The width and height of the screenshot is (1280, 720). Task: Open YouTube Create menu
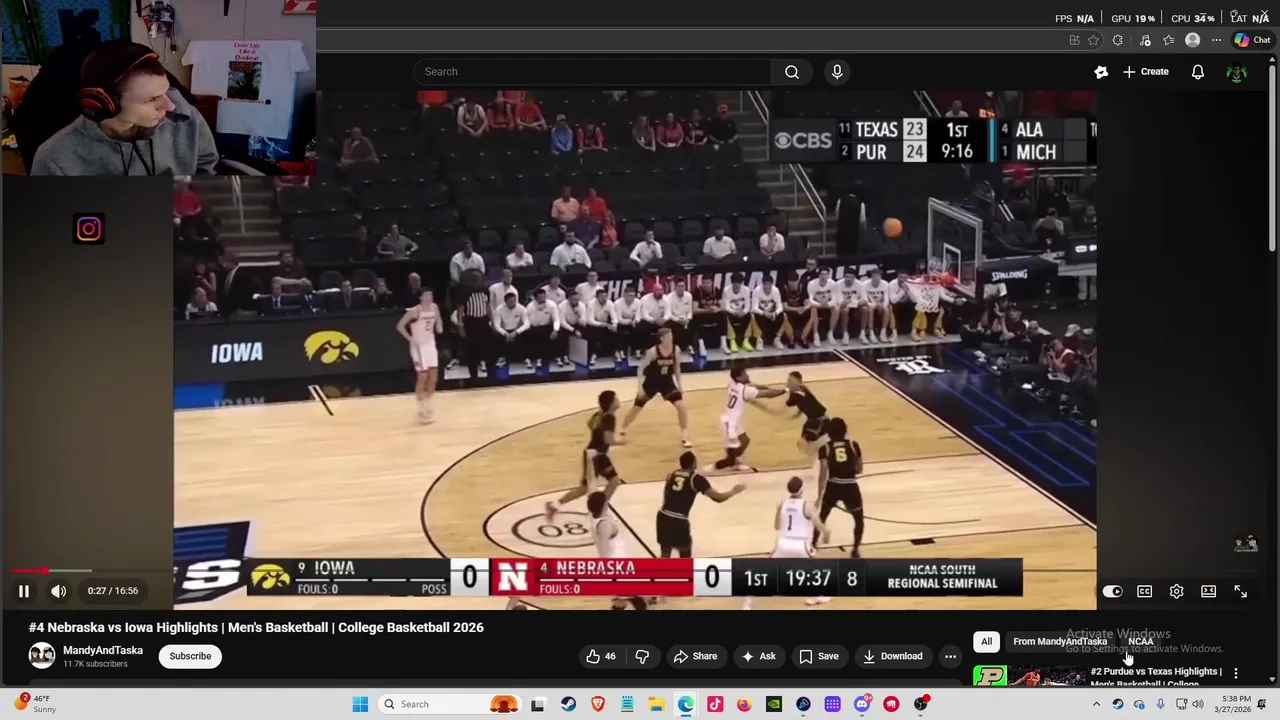click(x=1145, y=72)
